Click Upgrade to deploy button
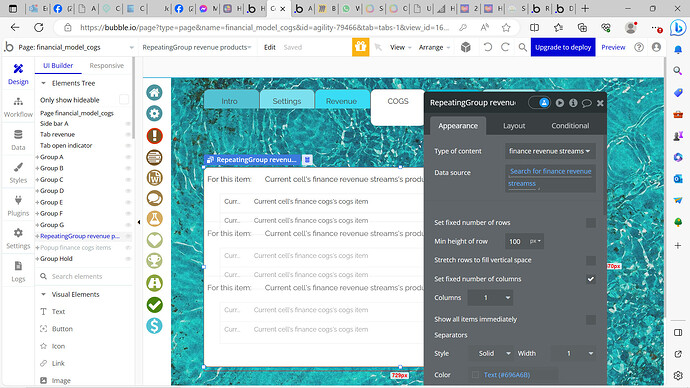Viewport: 690px width, 388px height. pos(563,47)
